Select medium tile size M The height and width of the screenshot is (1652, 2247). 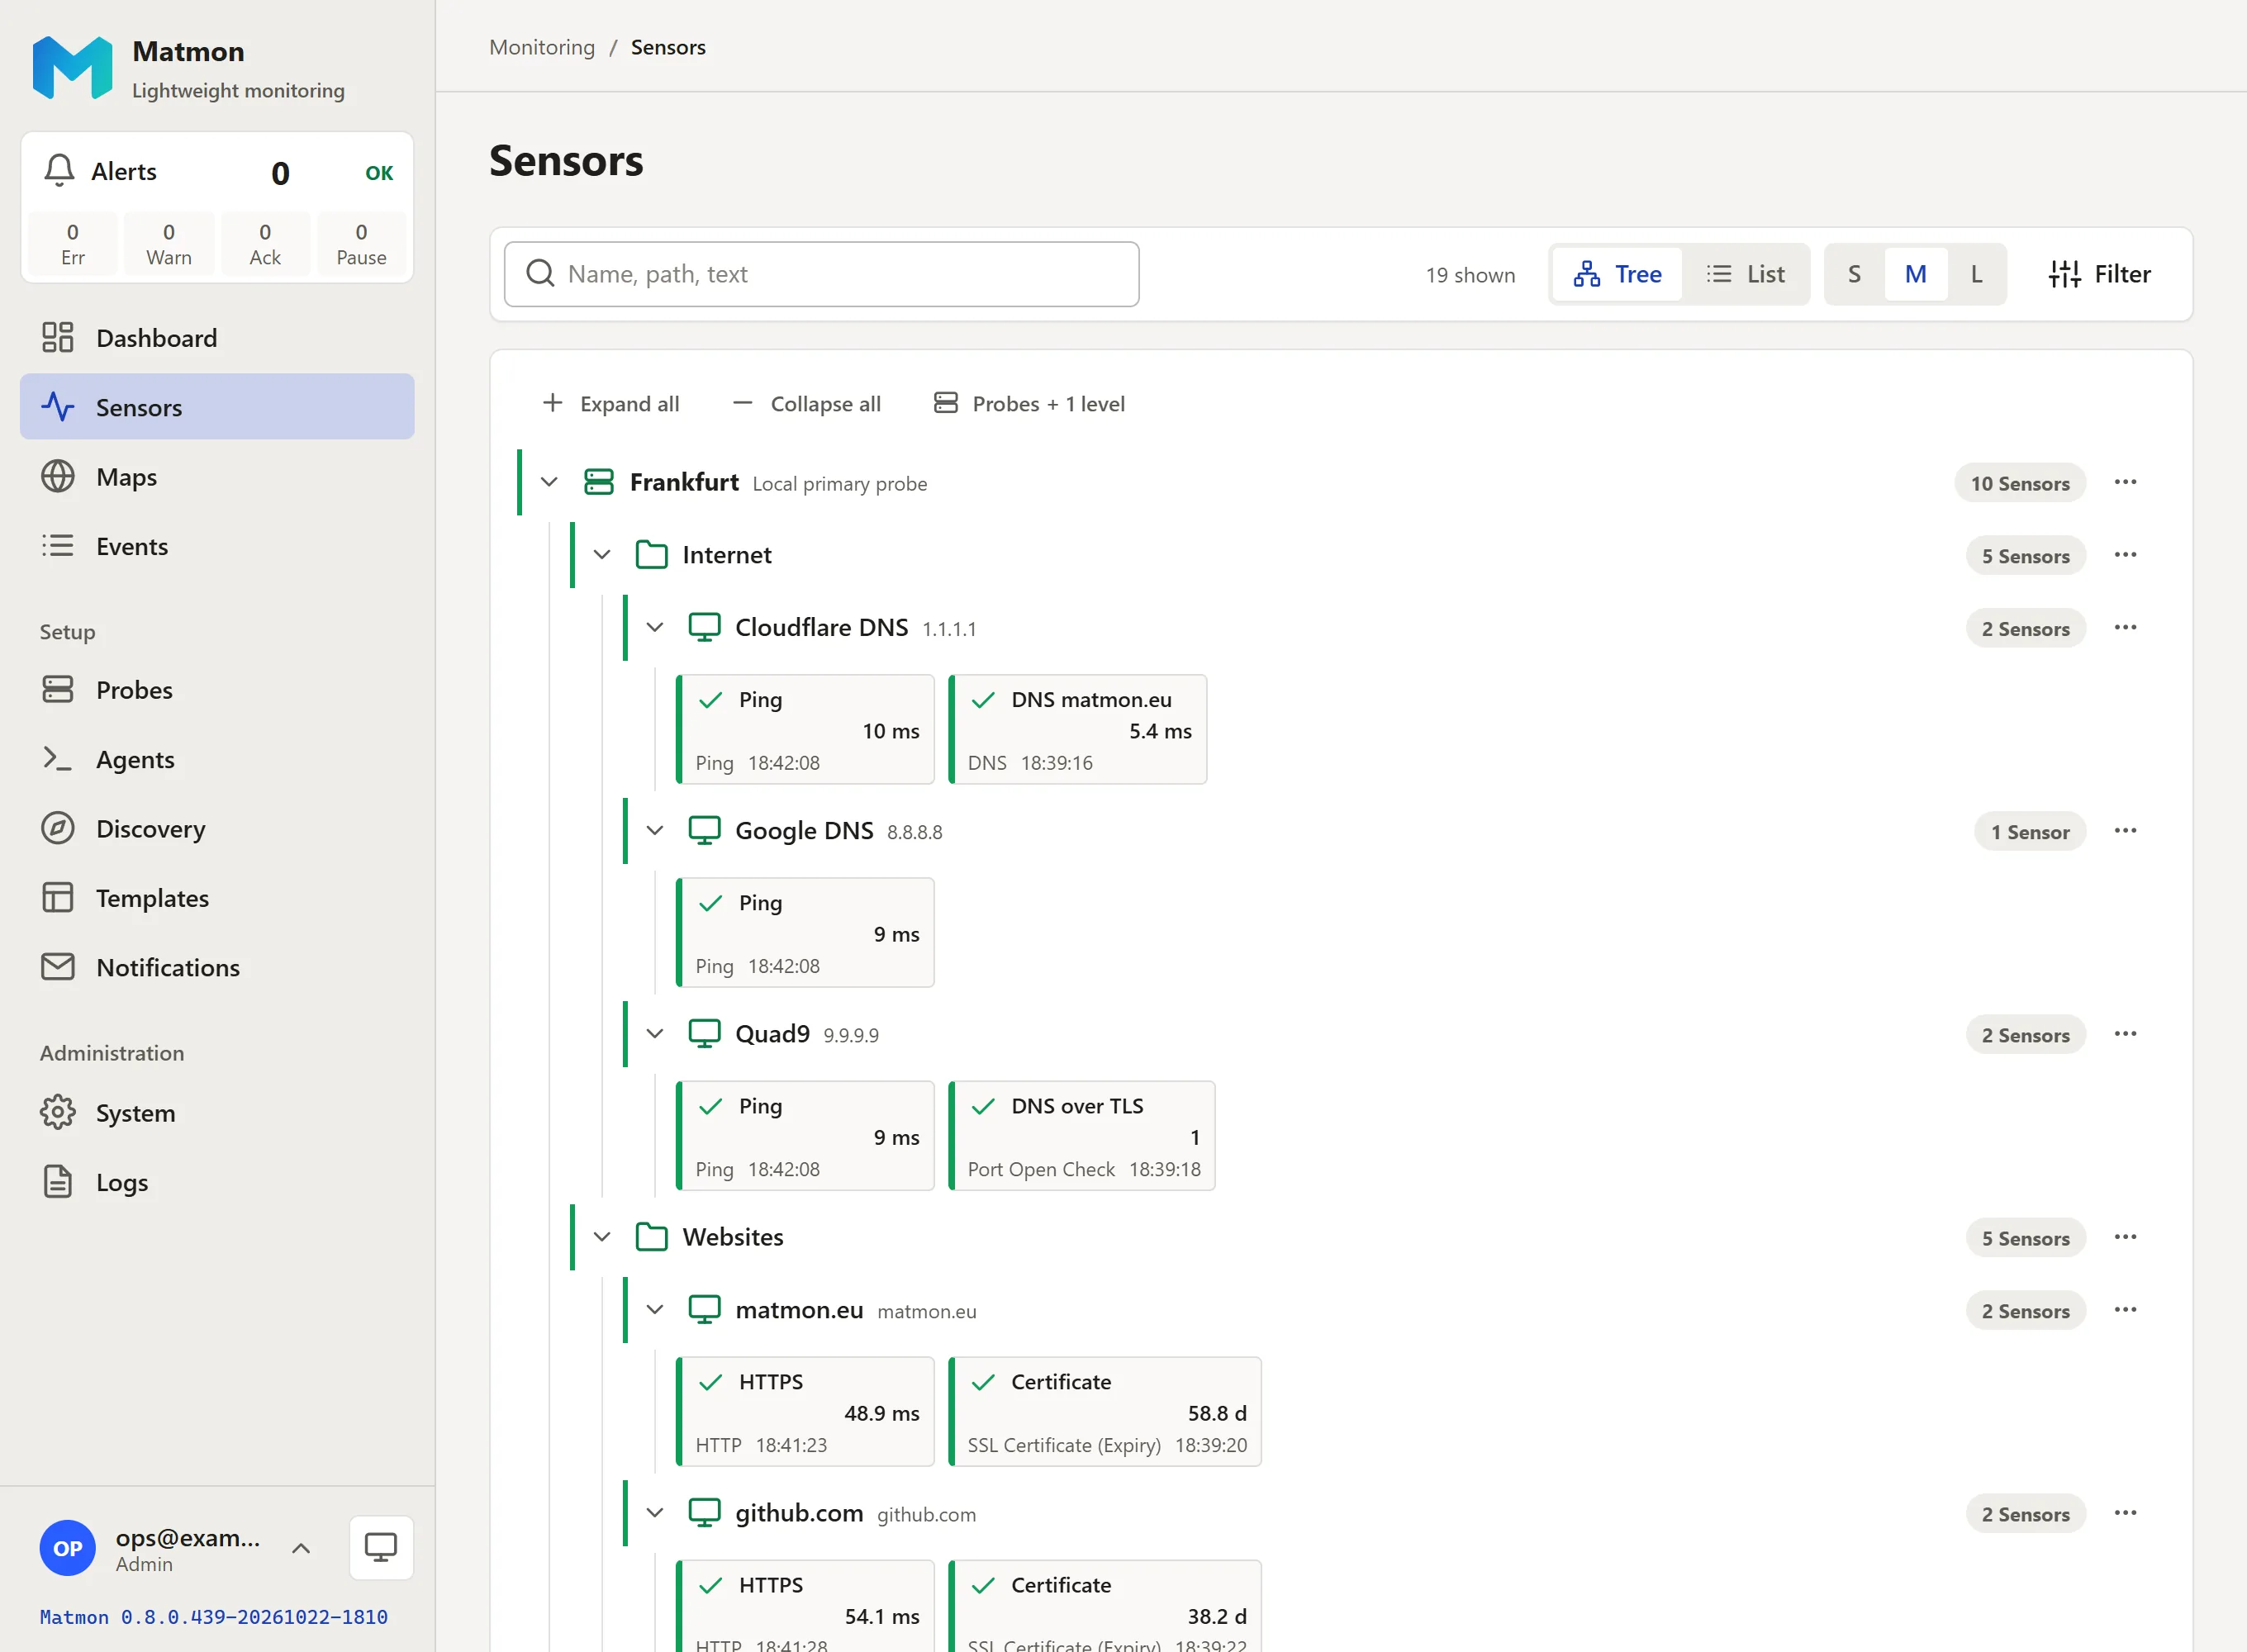coord(1915,274)
